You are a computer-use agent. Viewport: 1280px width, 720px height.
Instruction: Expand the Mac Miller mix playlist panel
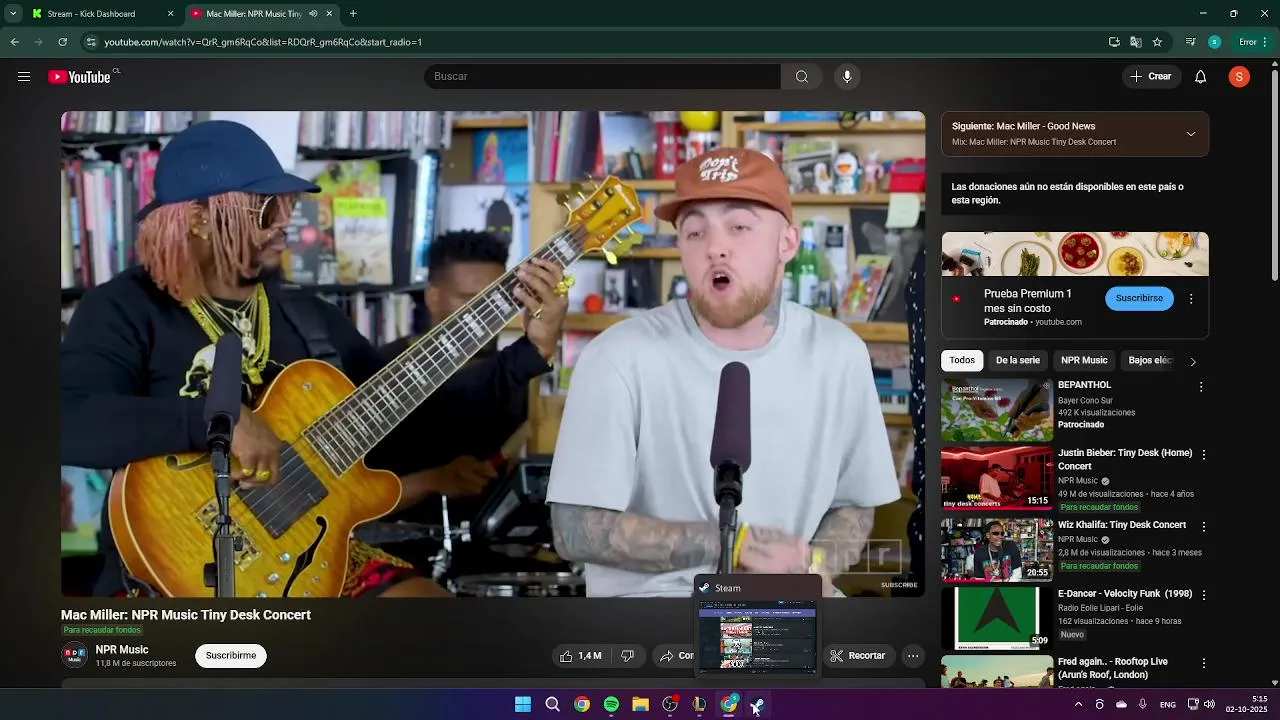point(1191,134)
